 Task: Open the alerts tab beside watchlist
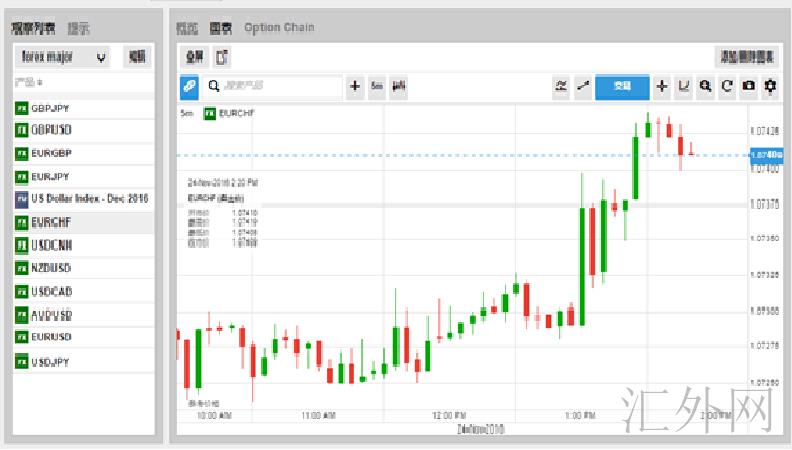(79, 28)
